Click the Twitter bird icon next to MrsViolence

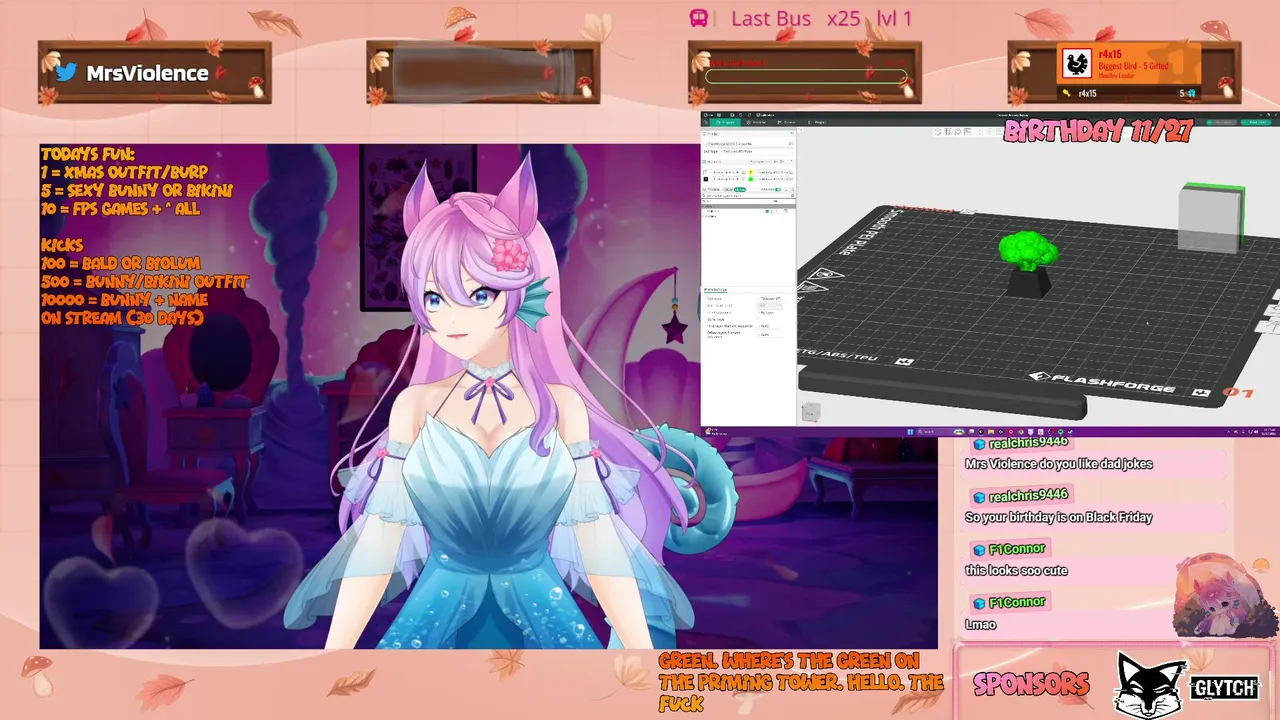click(x=66, y=72)
